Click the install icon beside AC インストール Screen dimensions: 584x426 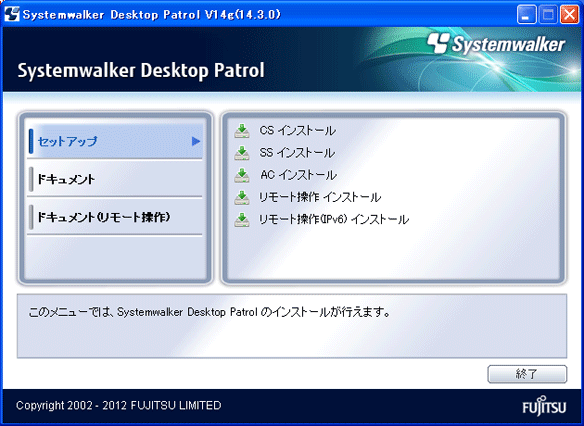[242, 175]
